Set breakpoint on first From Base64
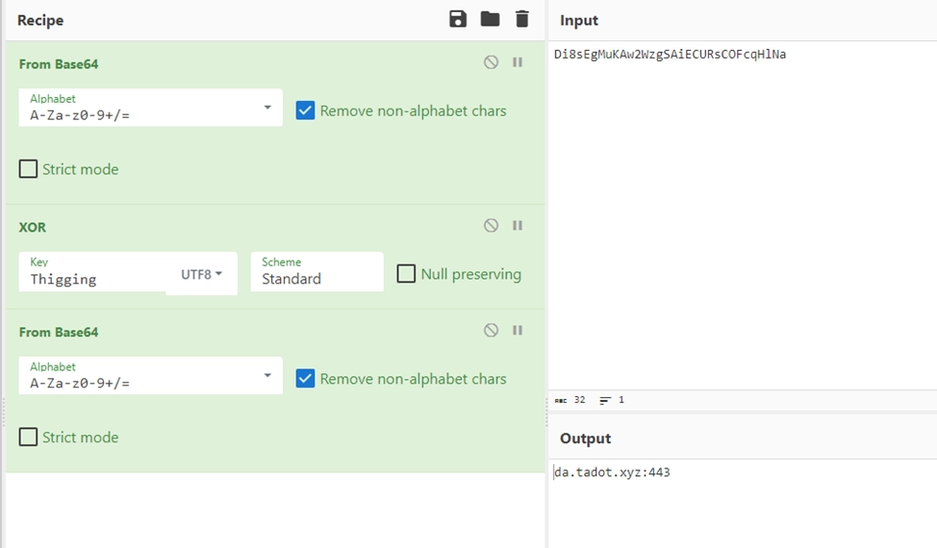The image size is (937, 548). 518,62
